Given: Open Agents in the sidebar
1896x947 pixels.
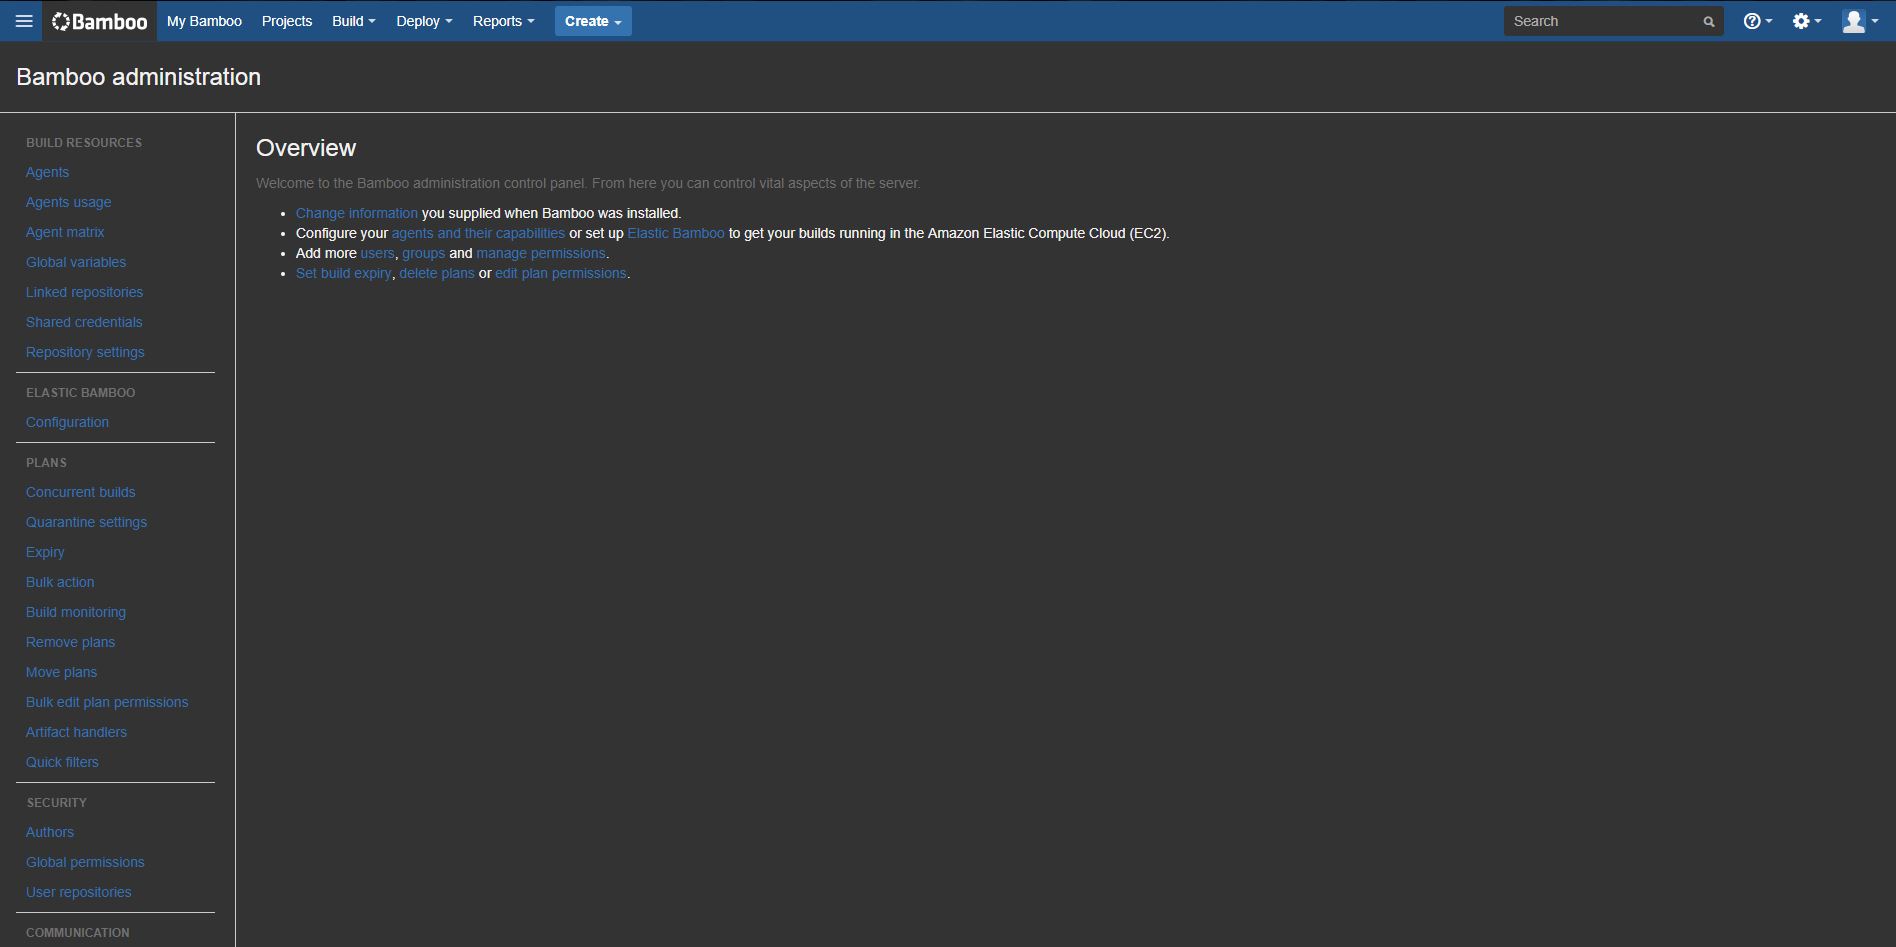Looking at the screenshot, I should coord(47,172).
